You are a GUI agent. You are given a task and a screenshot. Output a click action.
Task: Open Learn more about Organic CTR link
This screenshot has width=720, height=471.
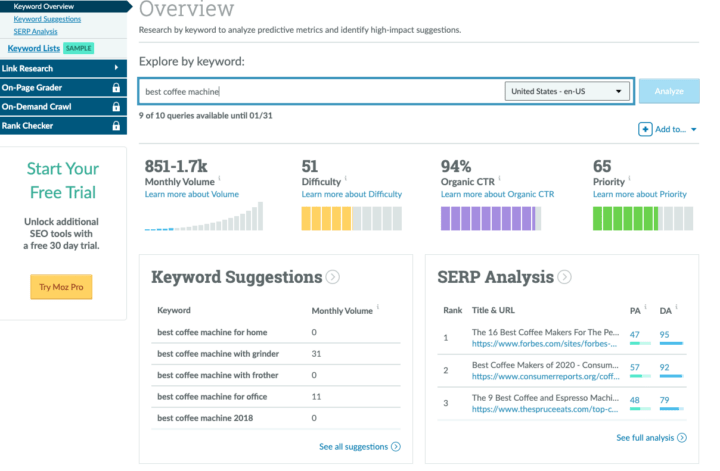[497, 194]
